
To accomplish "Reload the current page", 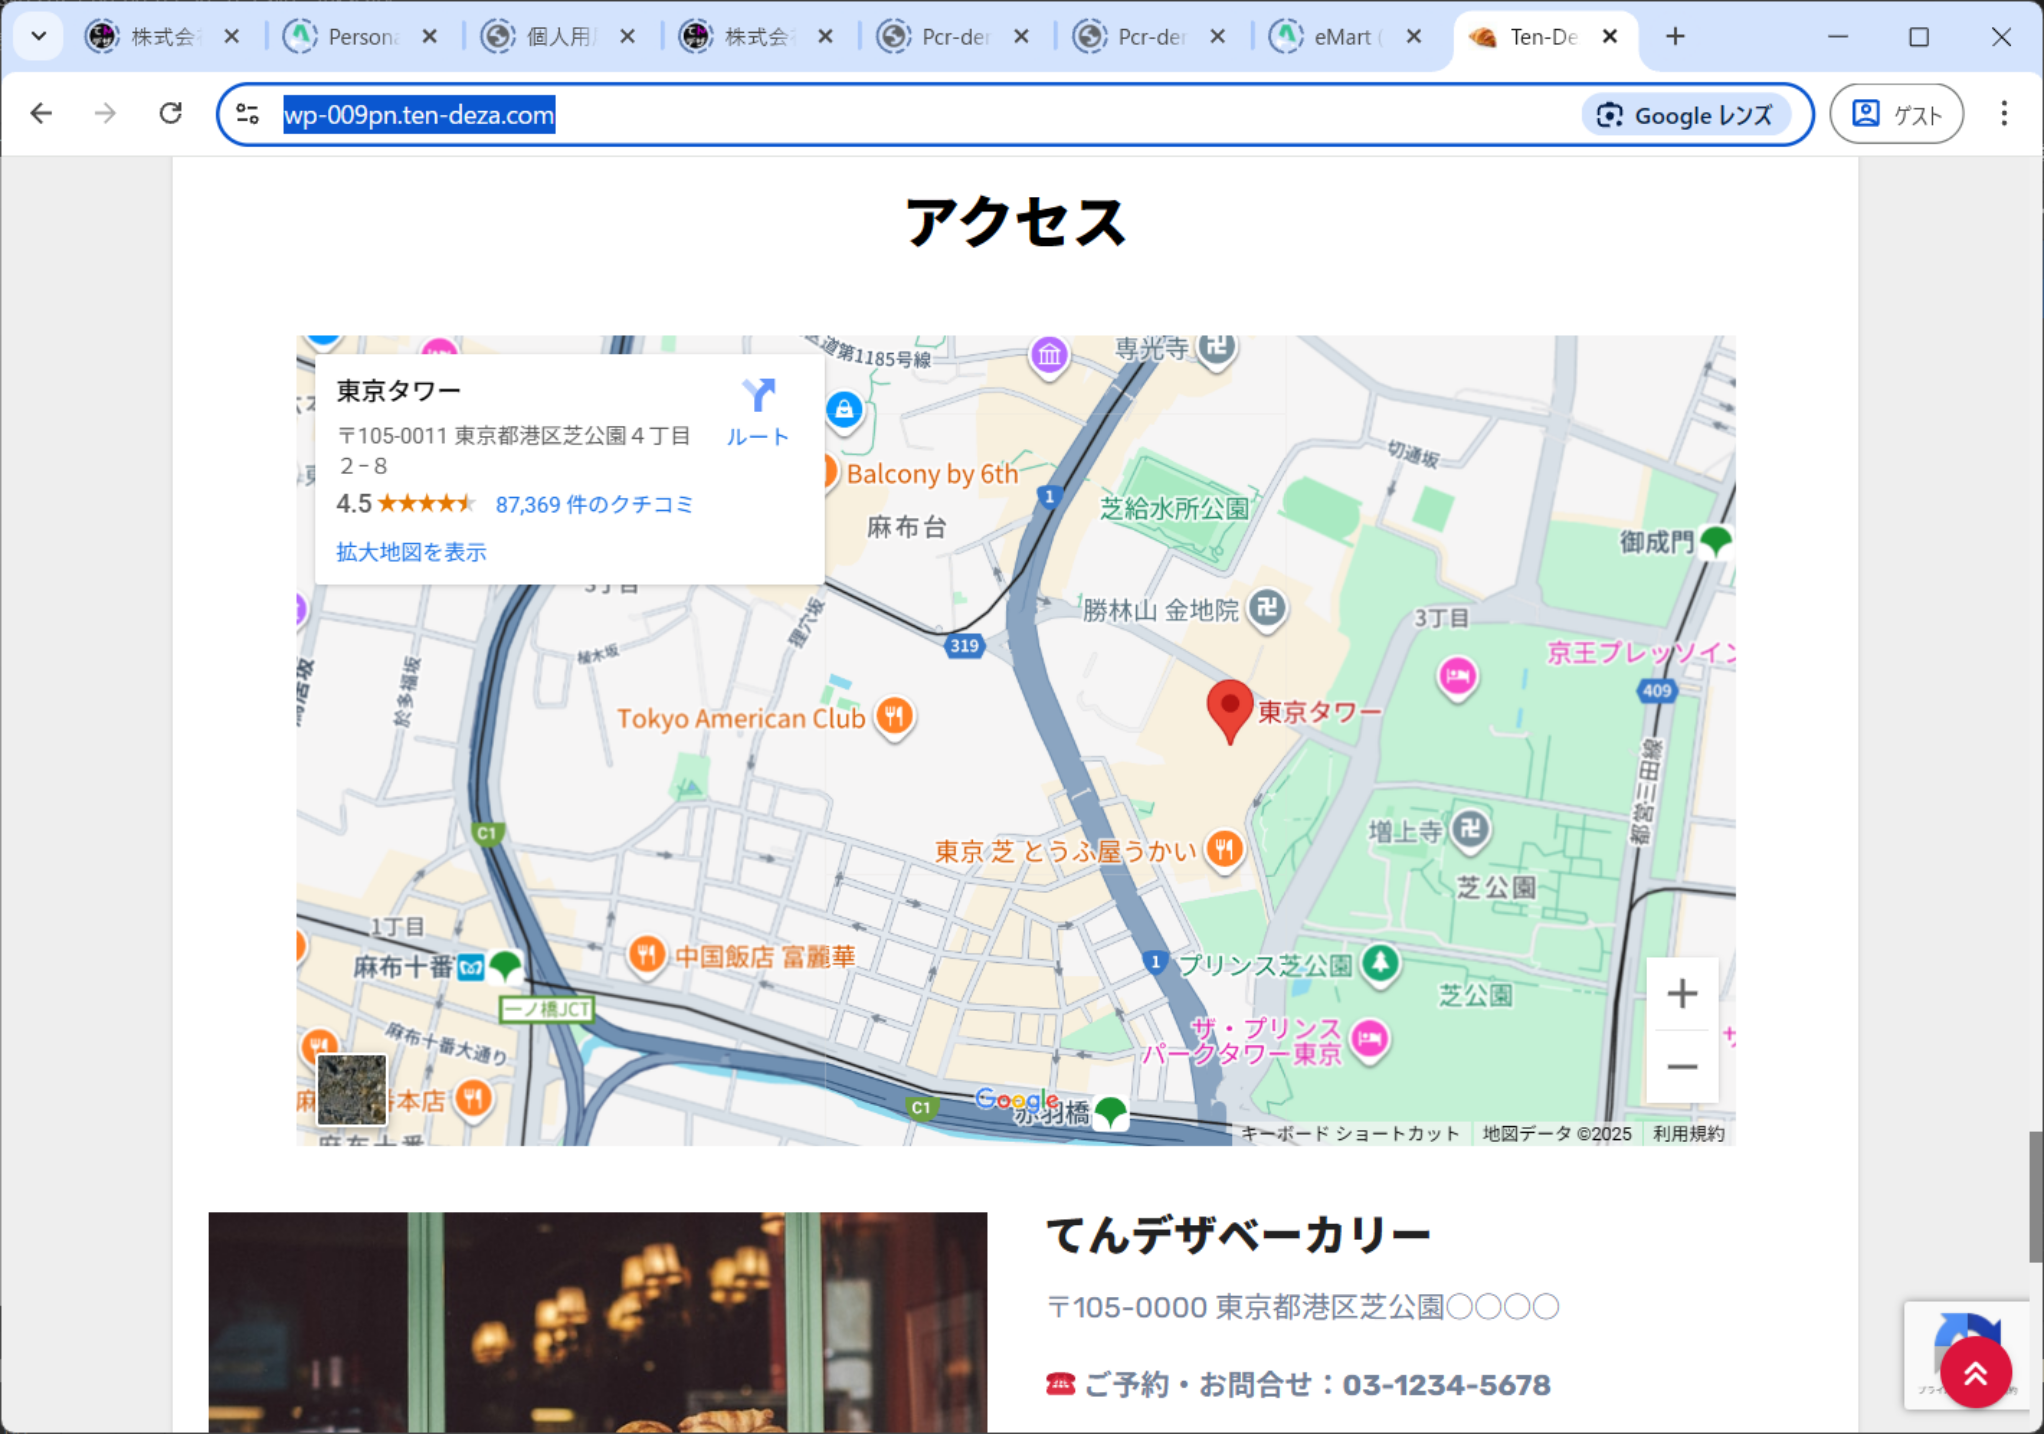I will tap(171, 113).
